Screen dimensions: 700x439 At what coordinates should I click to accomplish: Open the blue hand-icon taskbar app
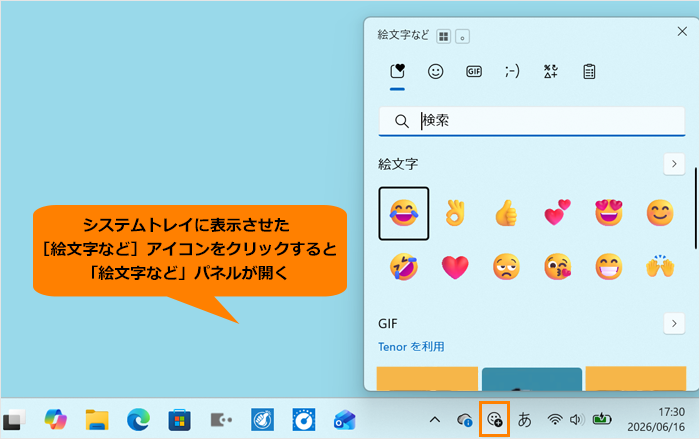pos(262,420)
